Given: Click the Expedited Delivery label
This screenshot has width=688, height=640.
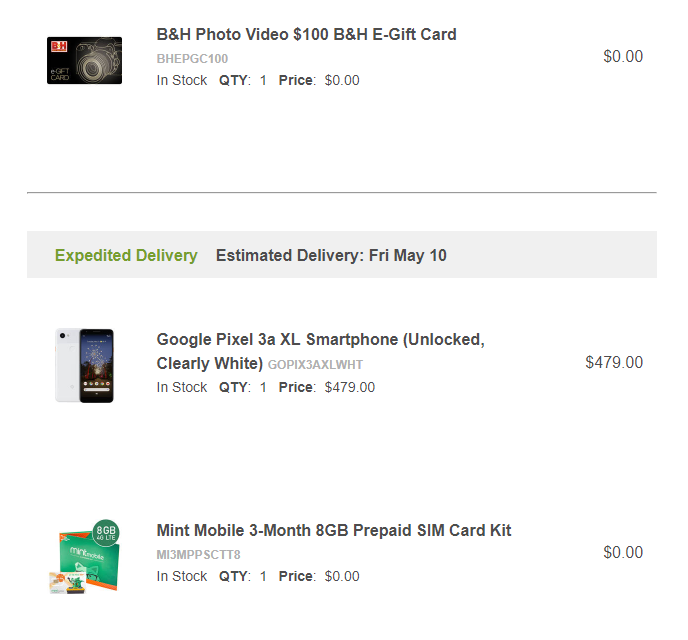Looking at the screenshot, I should tap(126, 255).
